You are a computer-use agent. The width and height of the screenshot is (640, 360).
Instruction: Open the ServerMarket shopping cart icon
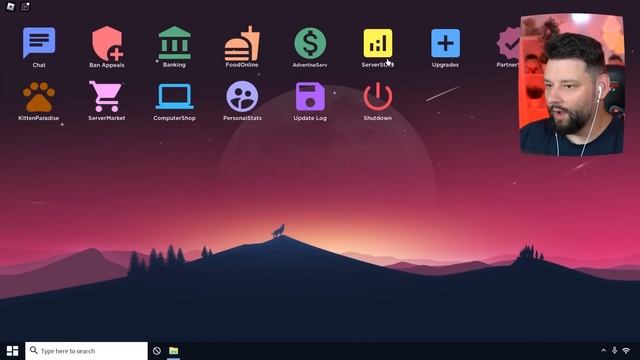(x=106, y=96)
